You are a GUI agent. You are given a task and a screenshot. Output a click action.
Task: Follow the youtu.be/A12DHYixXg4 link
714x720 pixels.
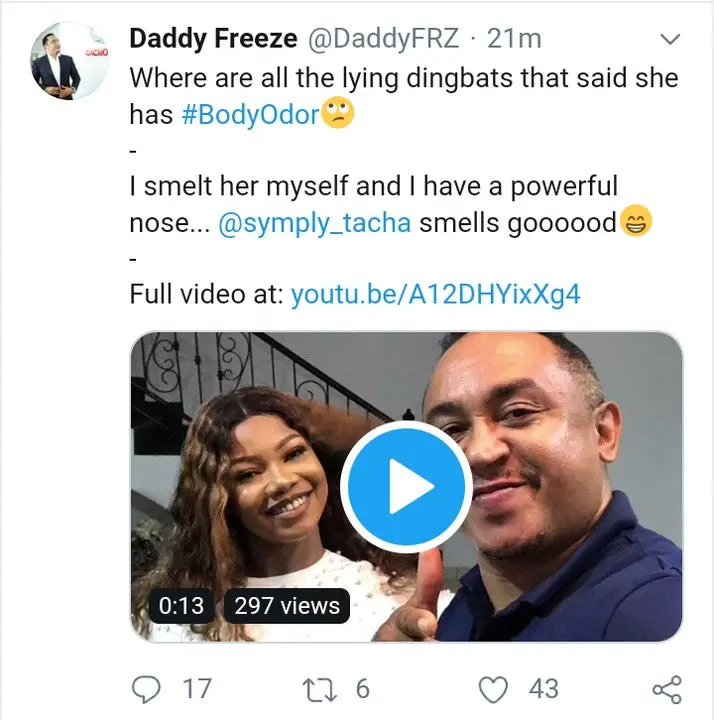(x=435, y=294)
